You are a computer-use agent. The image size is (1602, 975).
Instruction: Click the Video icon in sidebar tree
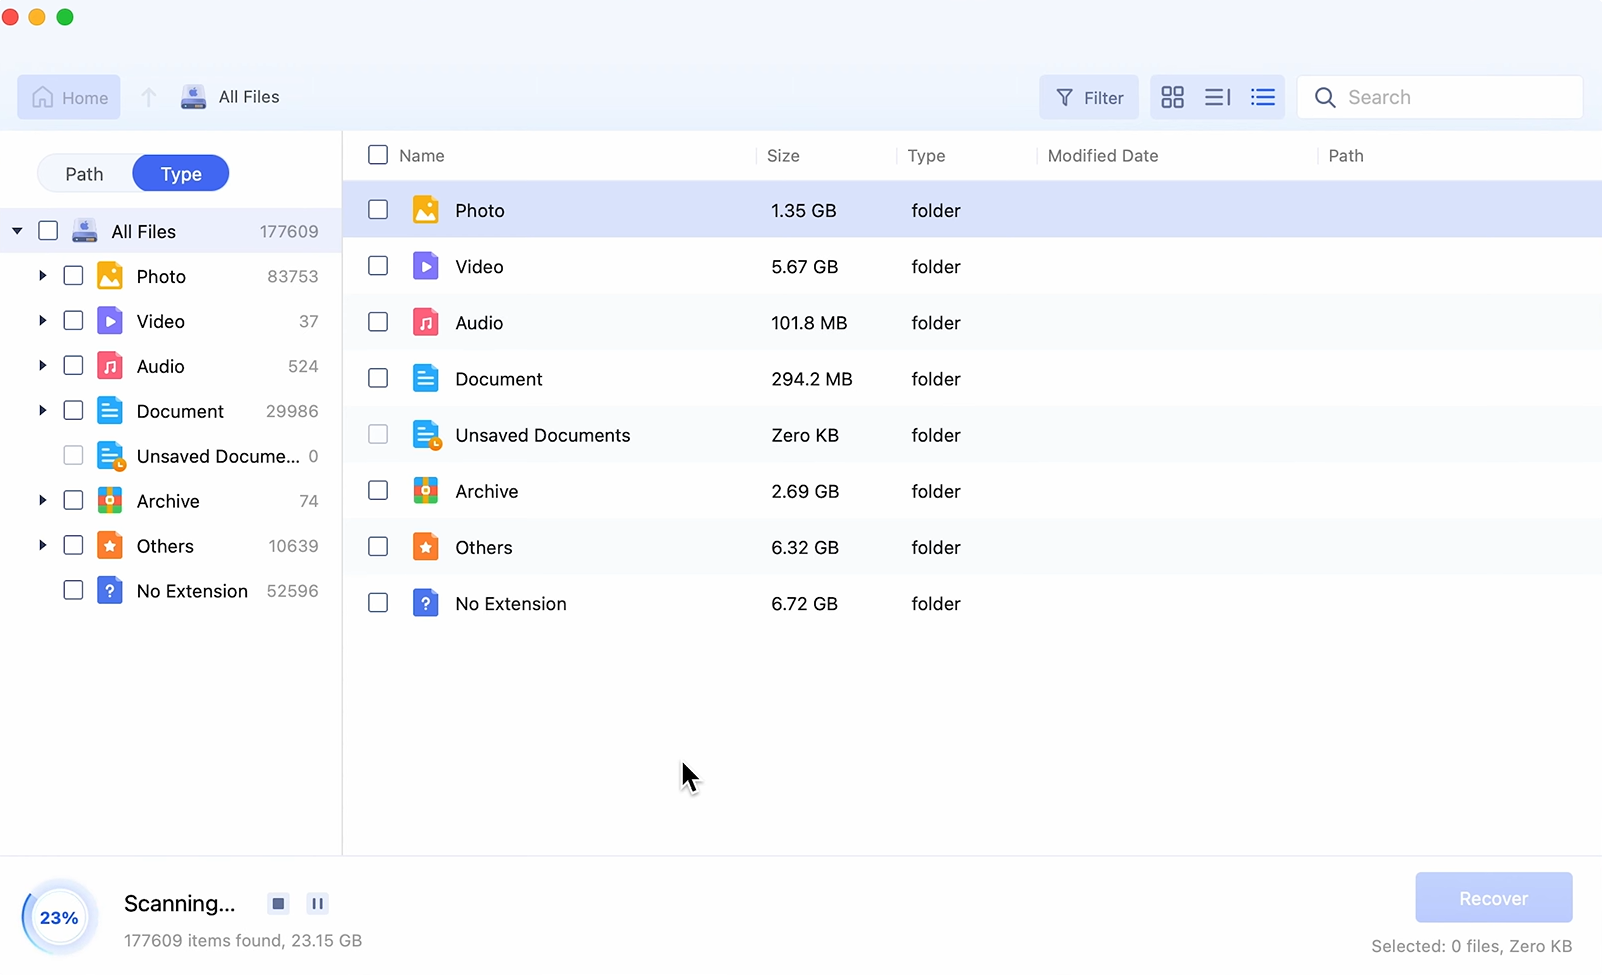[110, 321]
